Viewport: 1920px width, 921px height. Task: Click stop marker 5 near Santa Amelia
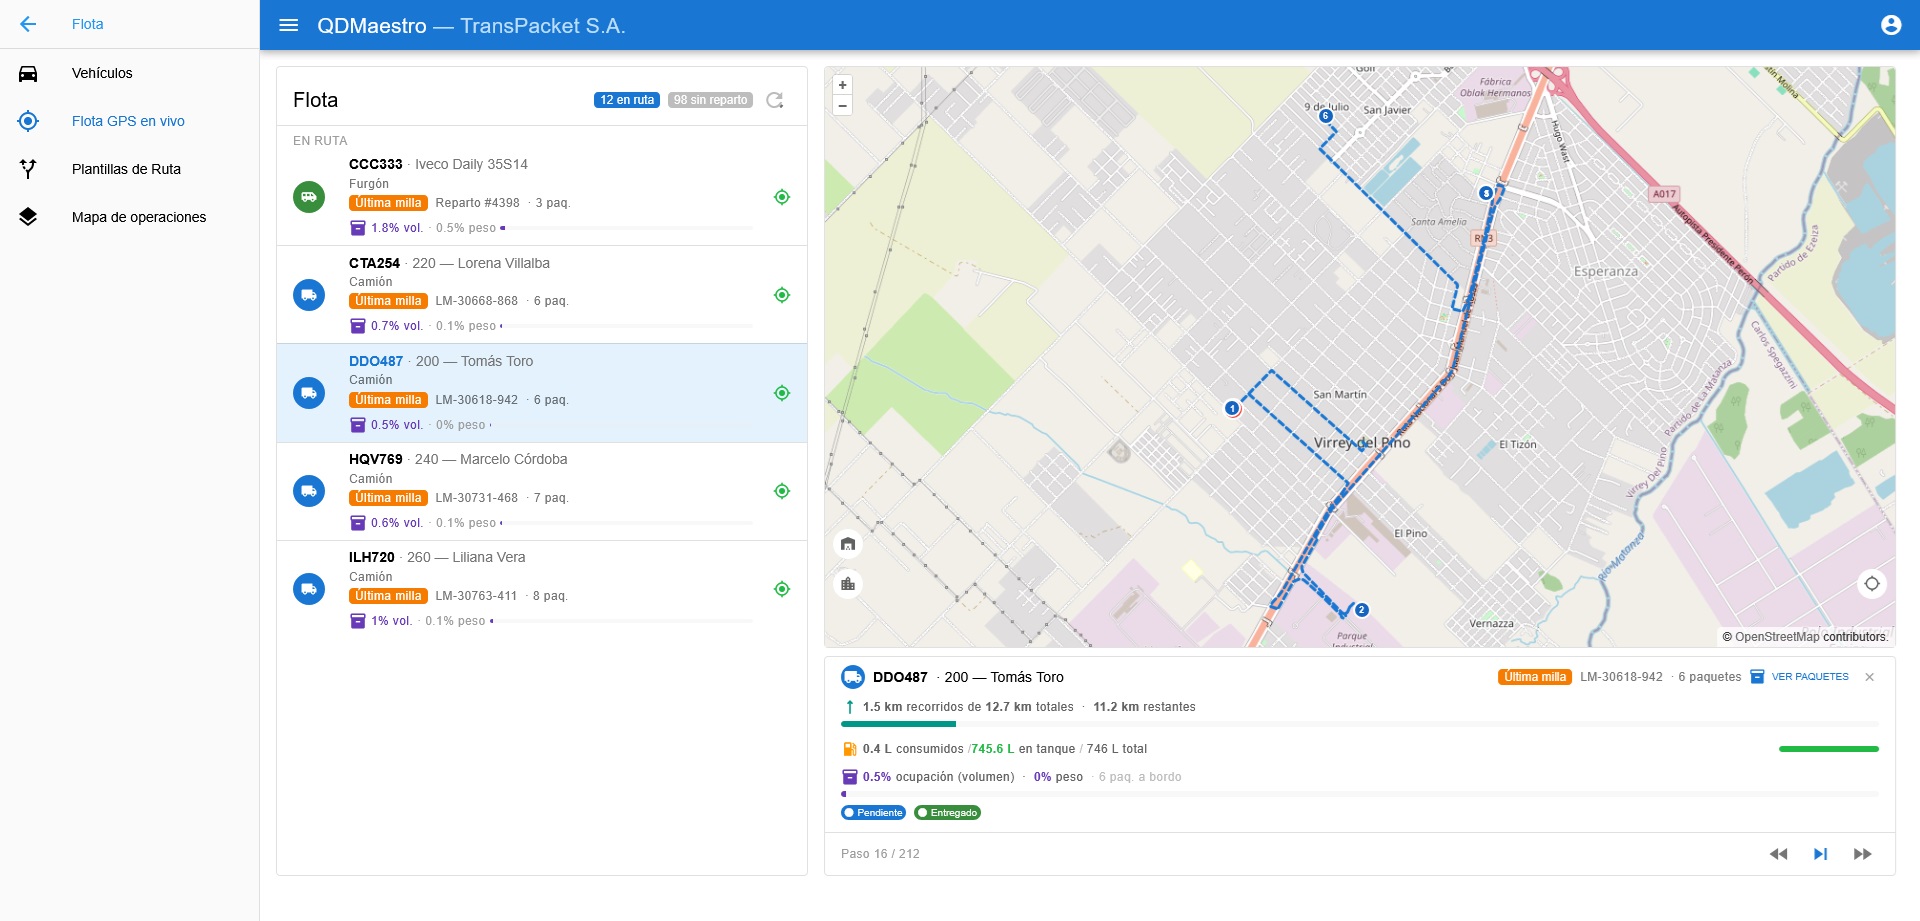pyautogui.click(x=1486, y=193)
